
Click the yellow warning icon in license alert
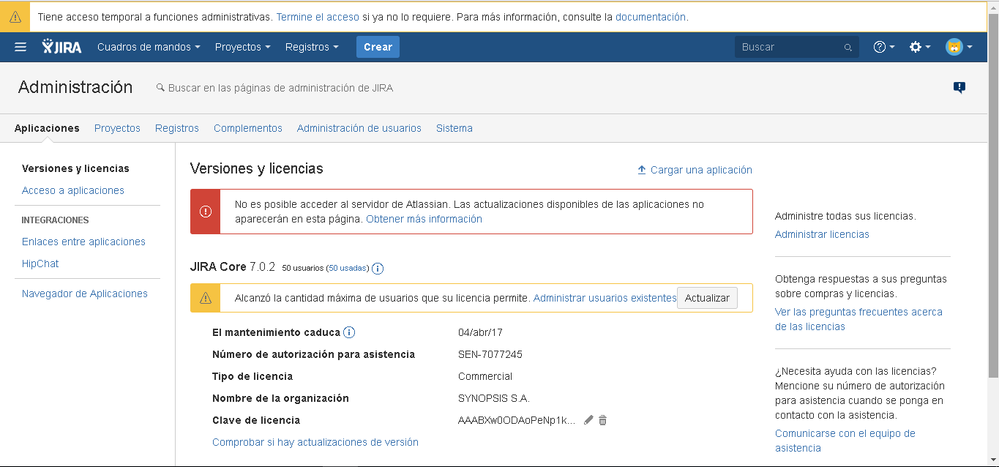point(205,298)
